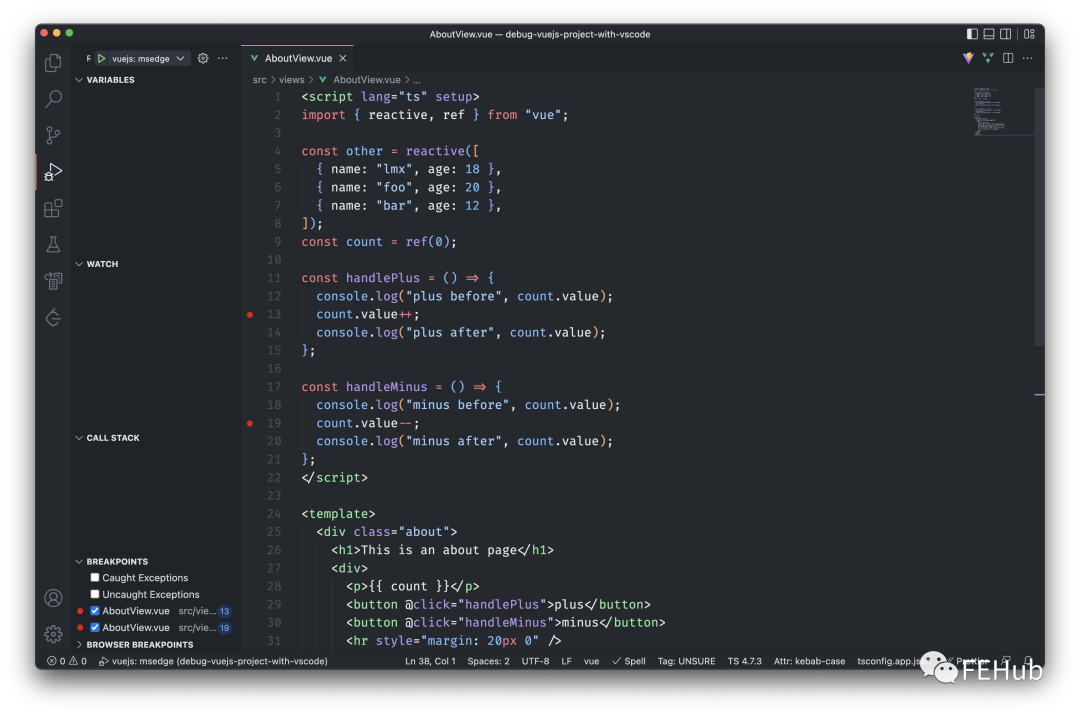Select the Search icon in activity bar

pos(52,98)
